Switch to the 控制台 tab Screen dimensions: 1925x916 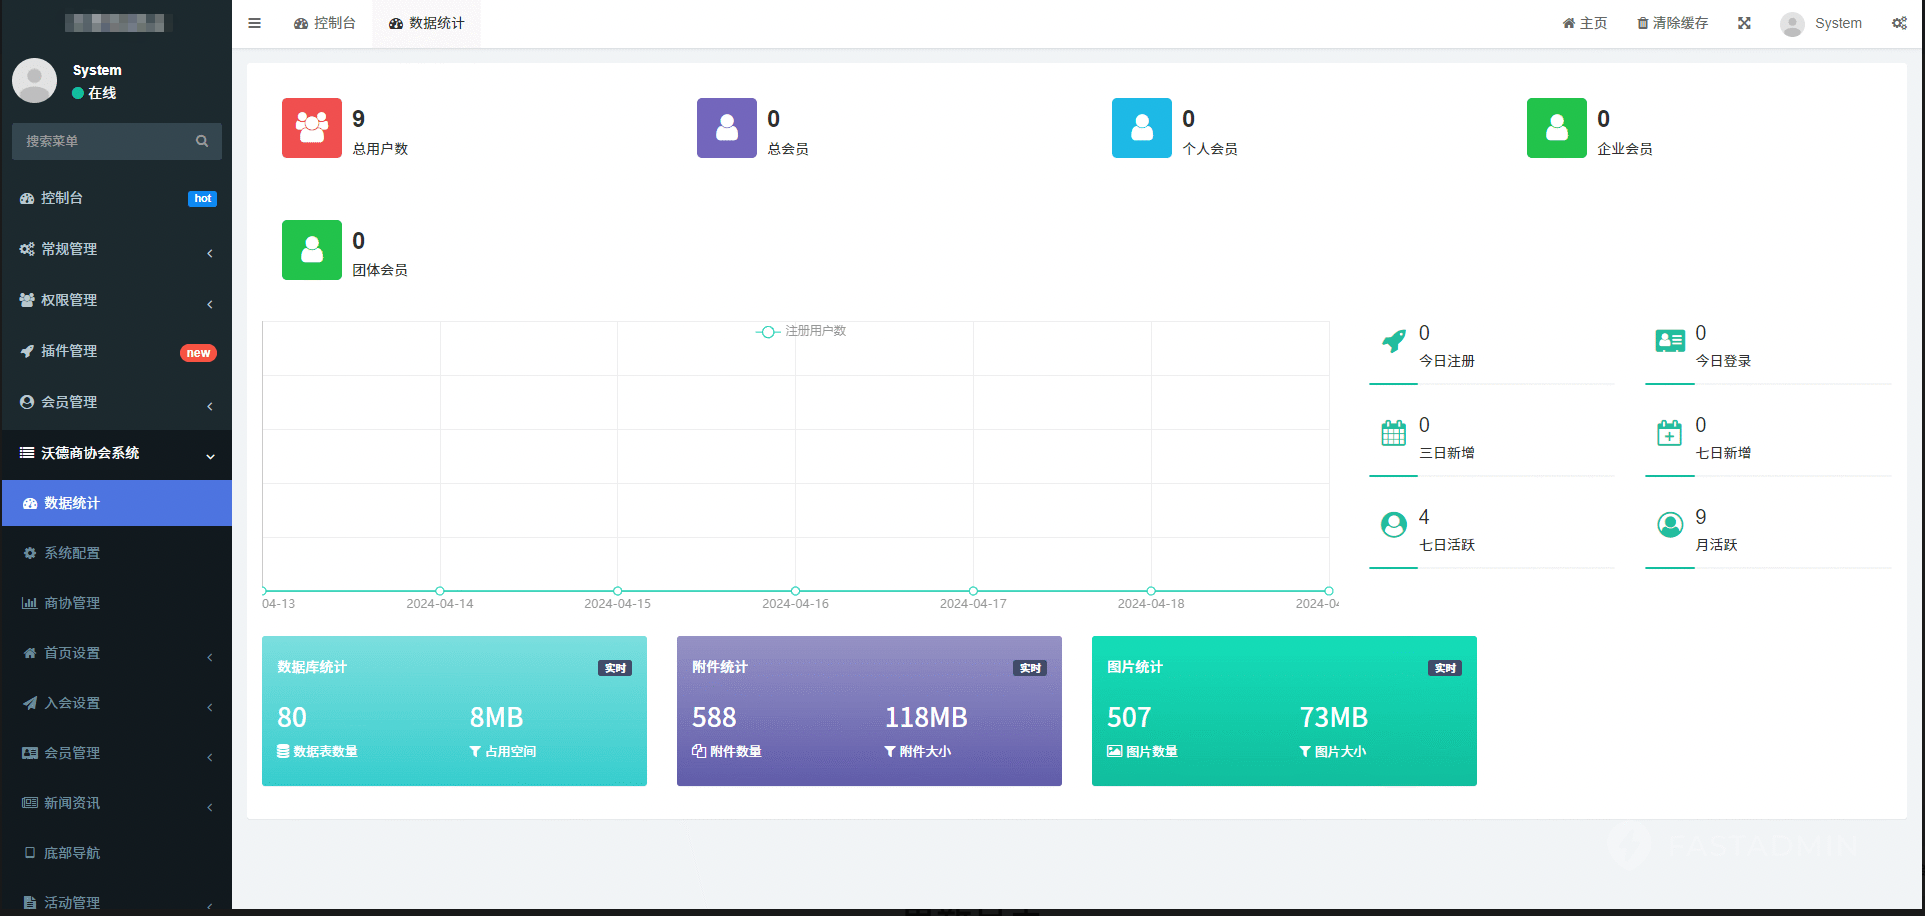click(325, 23)
